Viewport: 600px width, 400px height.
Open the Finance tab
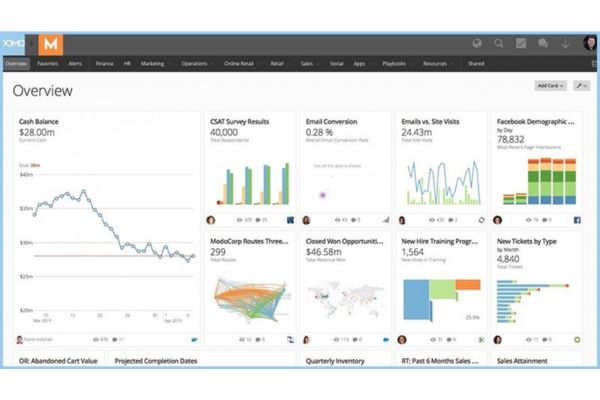(104, 64)
